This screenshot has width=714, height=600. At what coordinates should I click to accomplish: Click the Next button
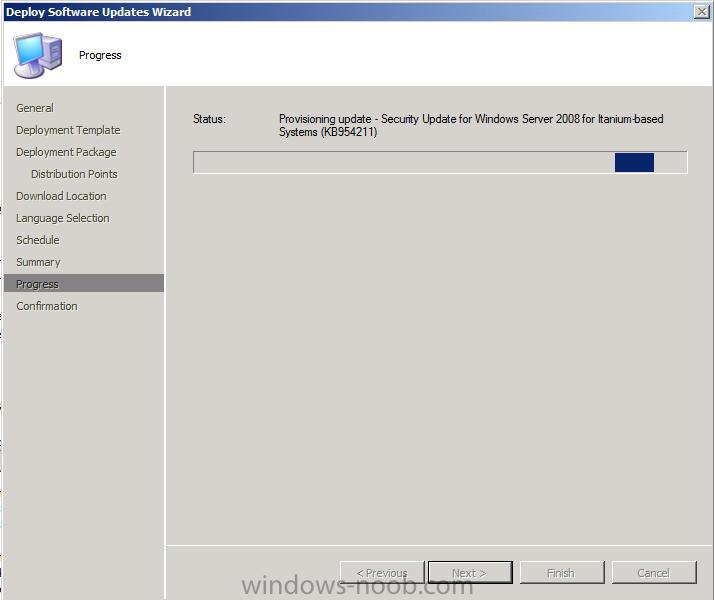tap(470, 572)
